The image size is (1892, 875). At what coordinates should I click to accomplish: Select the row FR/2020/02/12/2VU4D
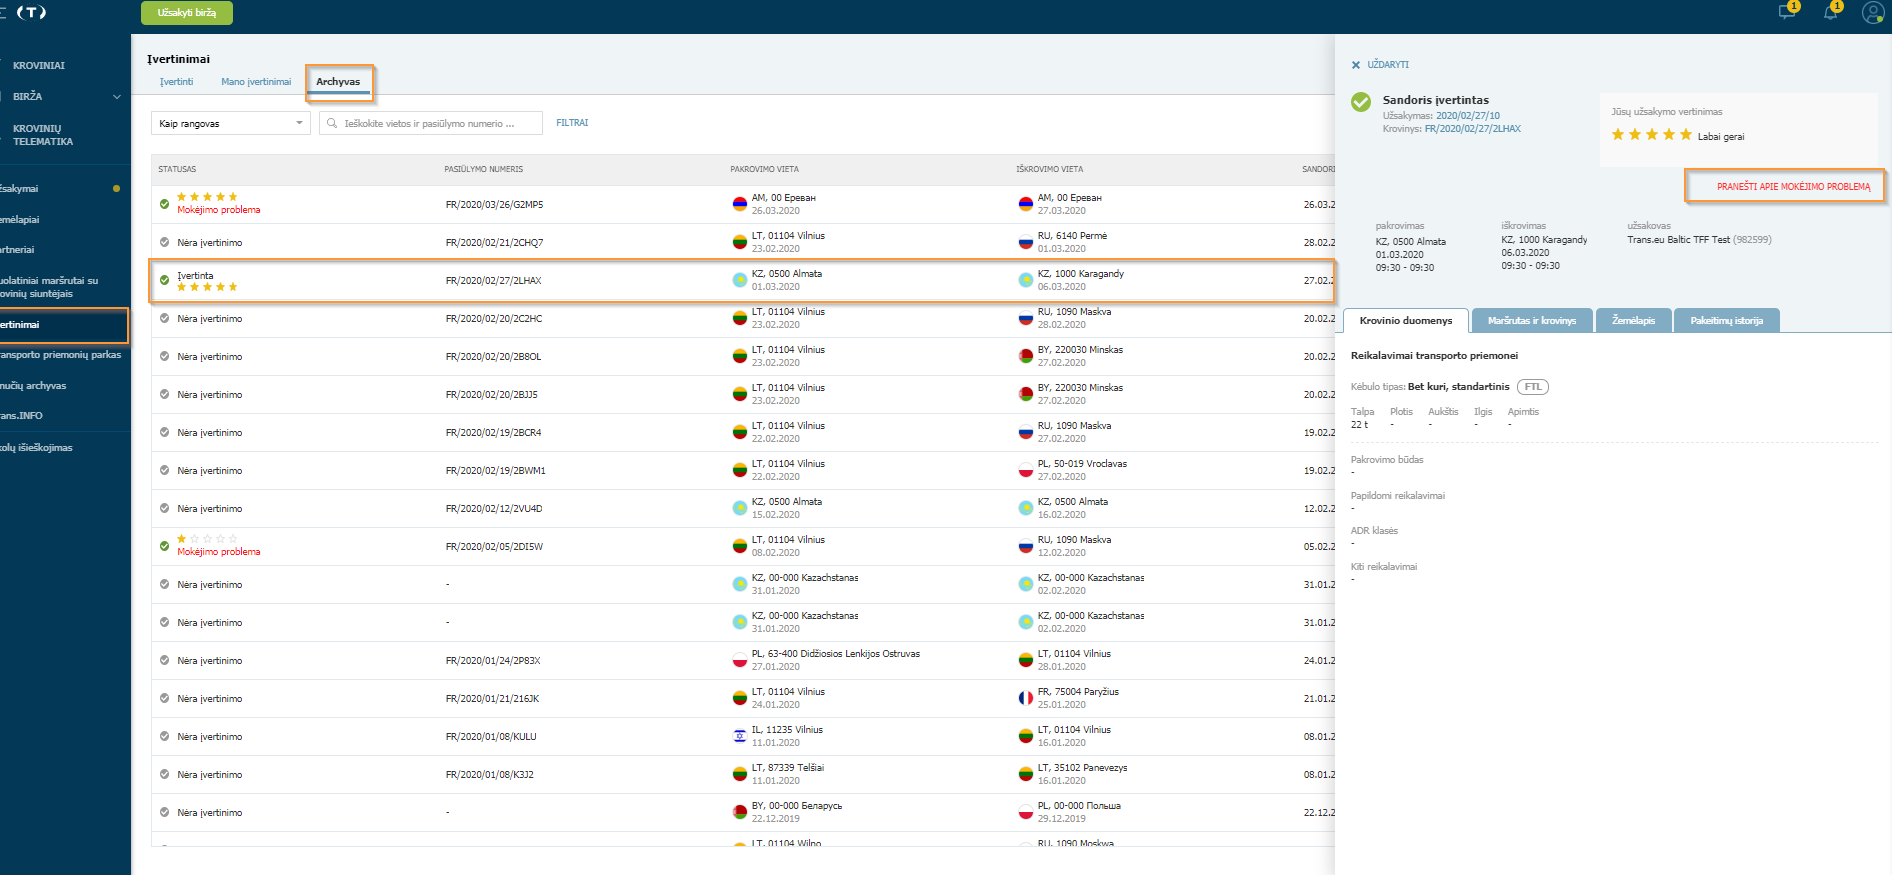click(x=743, y=508)
